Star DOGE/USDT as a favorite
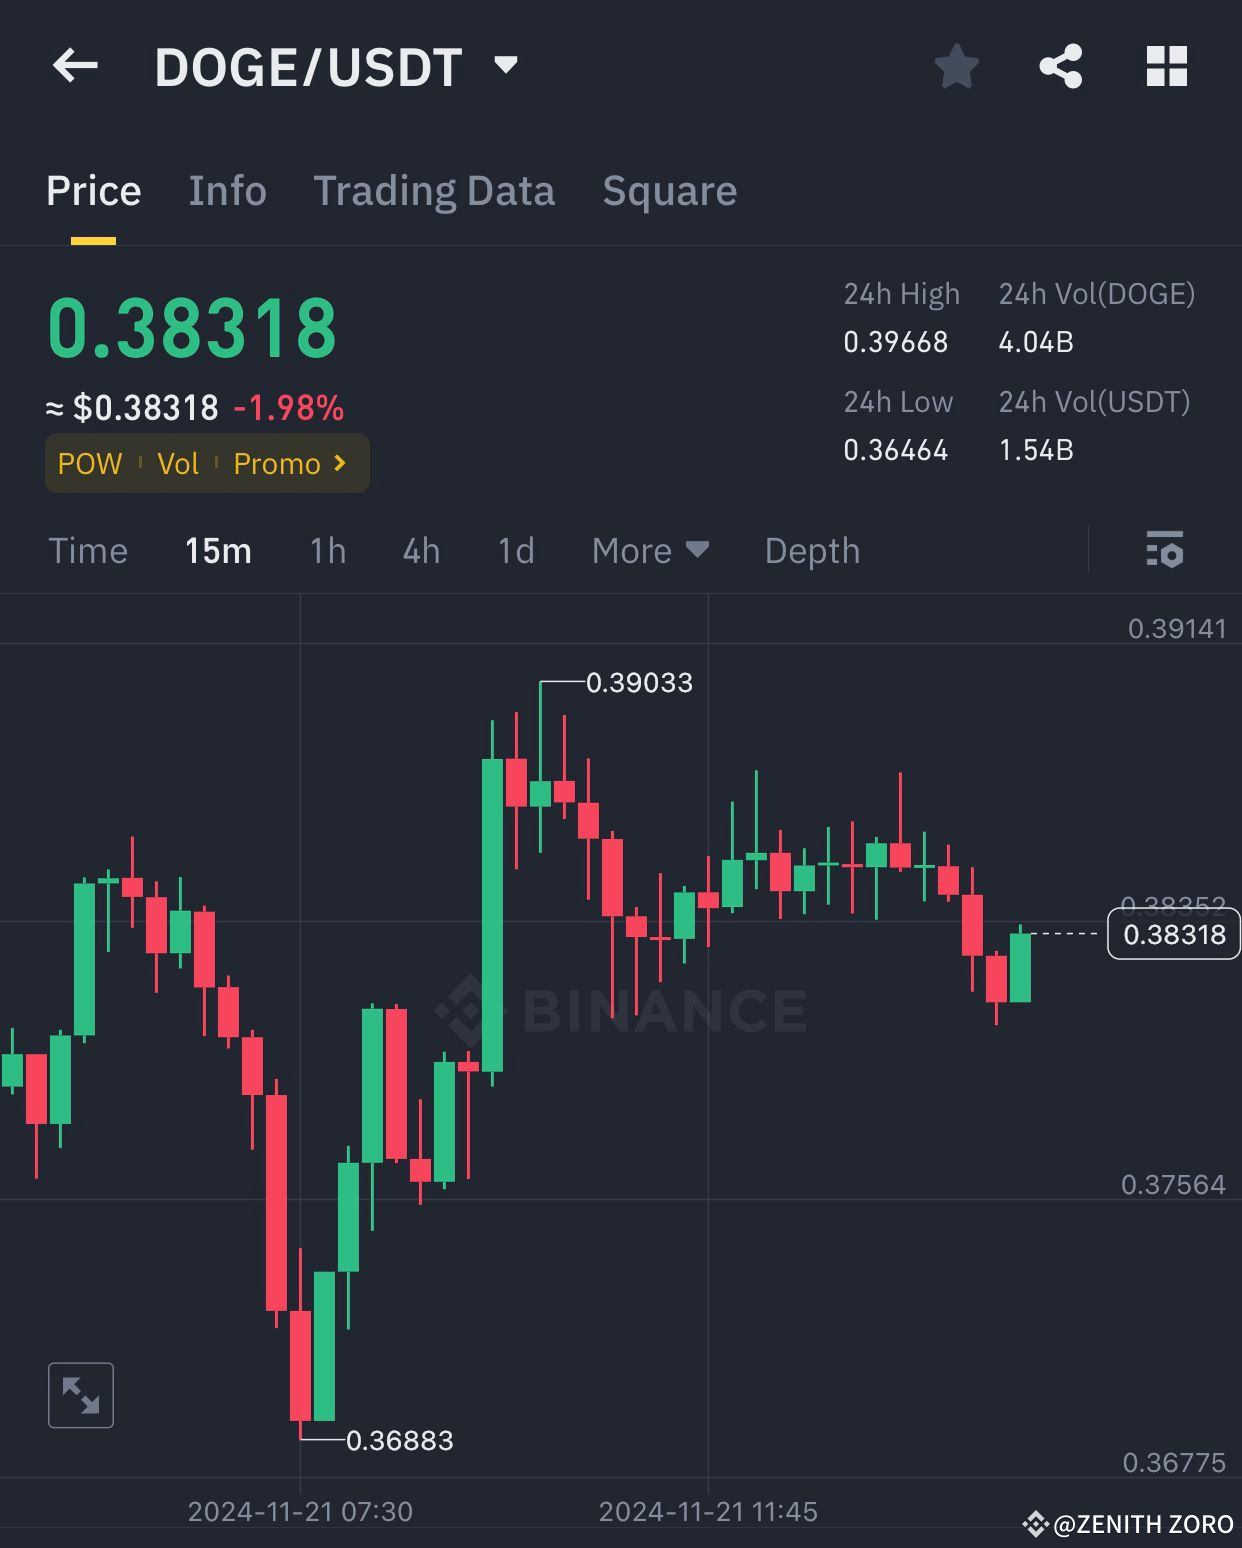The image size is (1242, 1548). pyautogui.click(x=955, y=66)
